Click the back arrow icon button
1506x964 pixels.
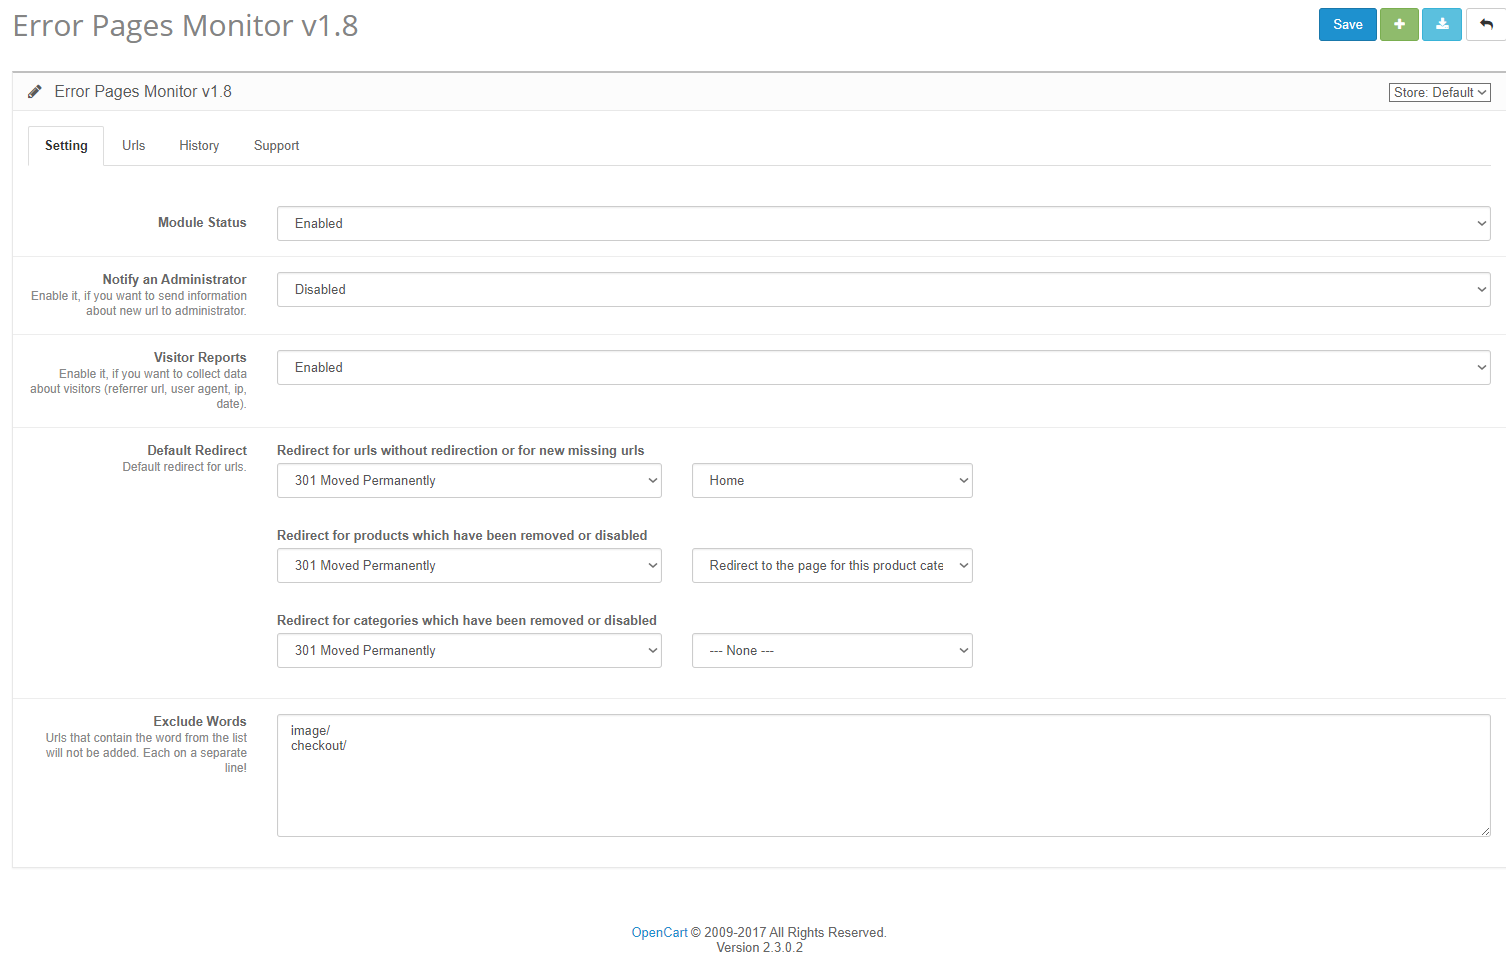pos(1486,25)
